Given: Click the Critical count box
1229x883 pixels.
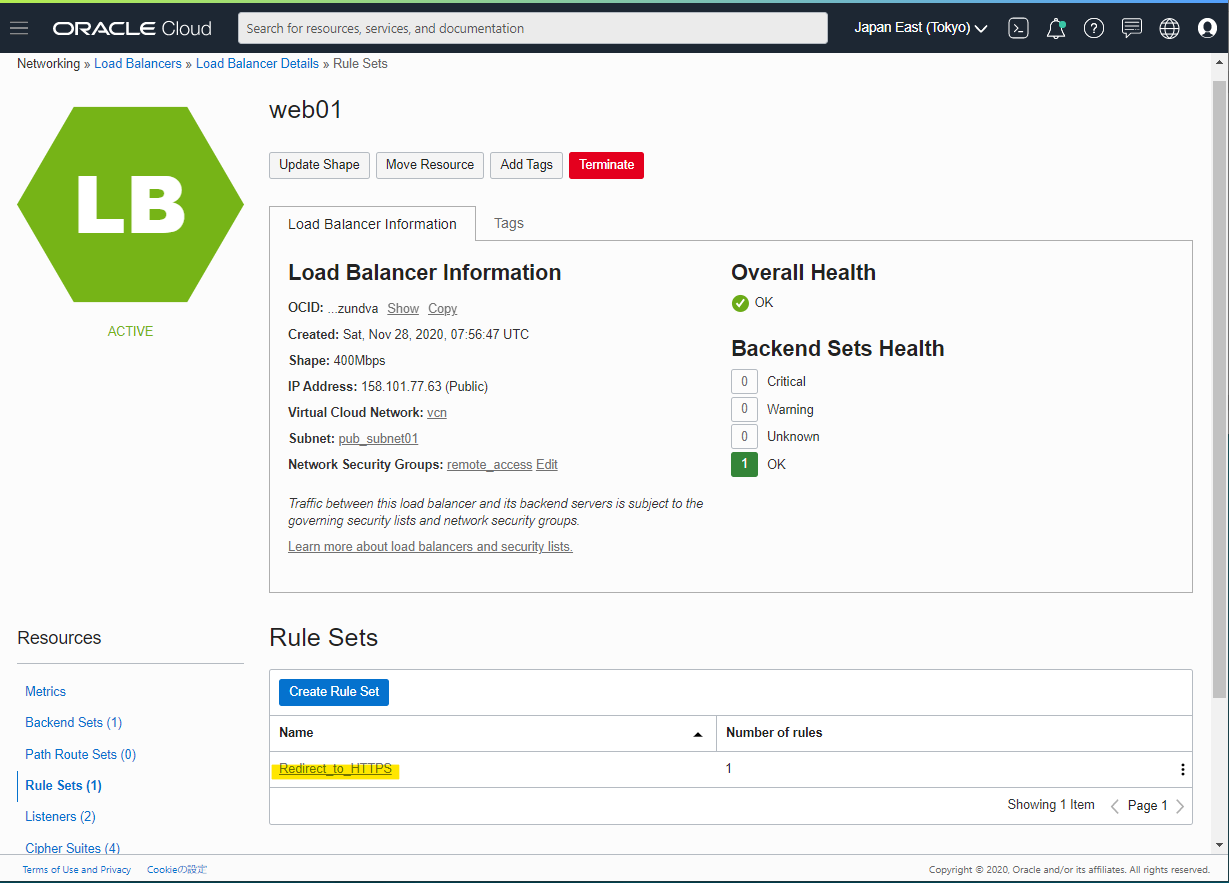Looking at the screenshot, I should click(744, 381).
